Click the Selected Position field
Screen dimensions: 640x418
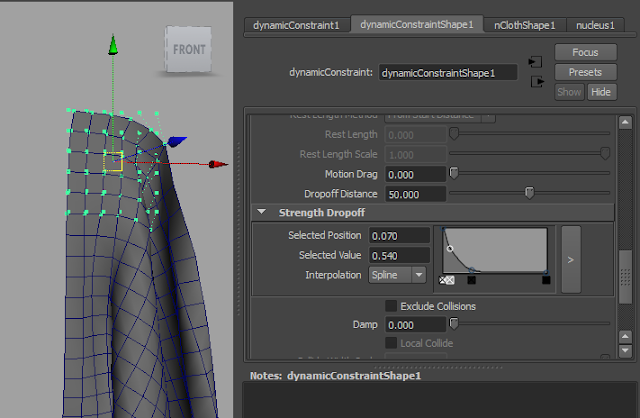coord(399,236)
